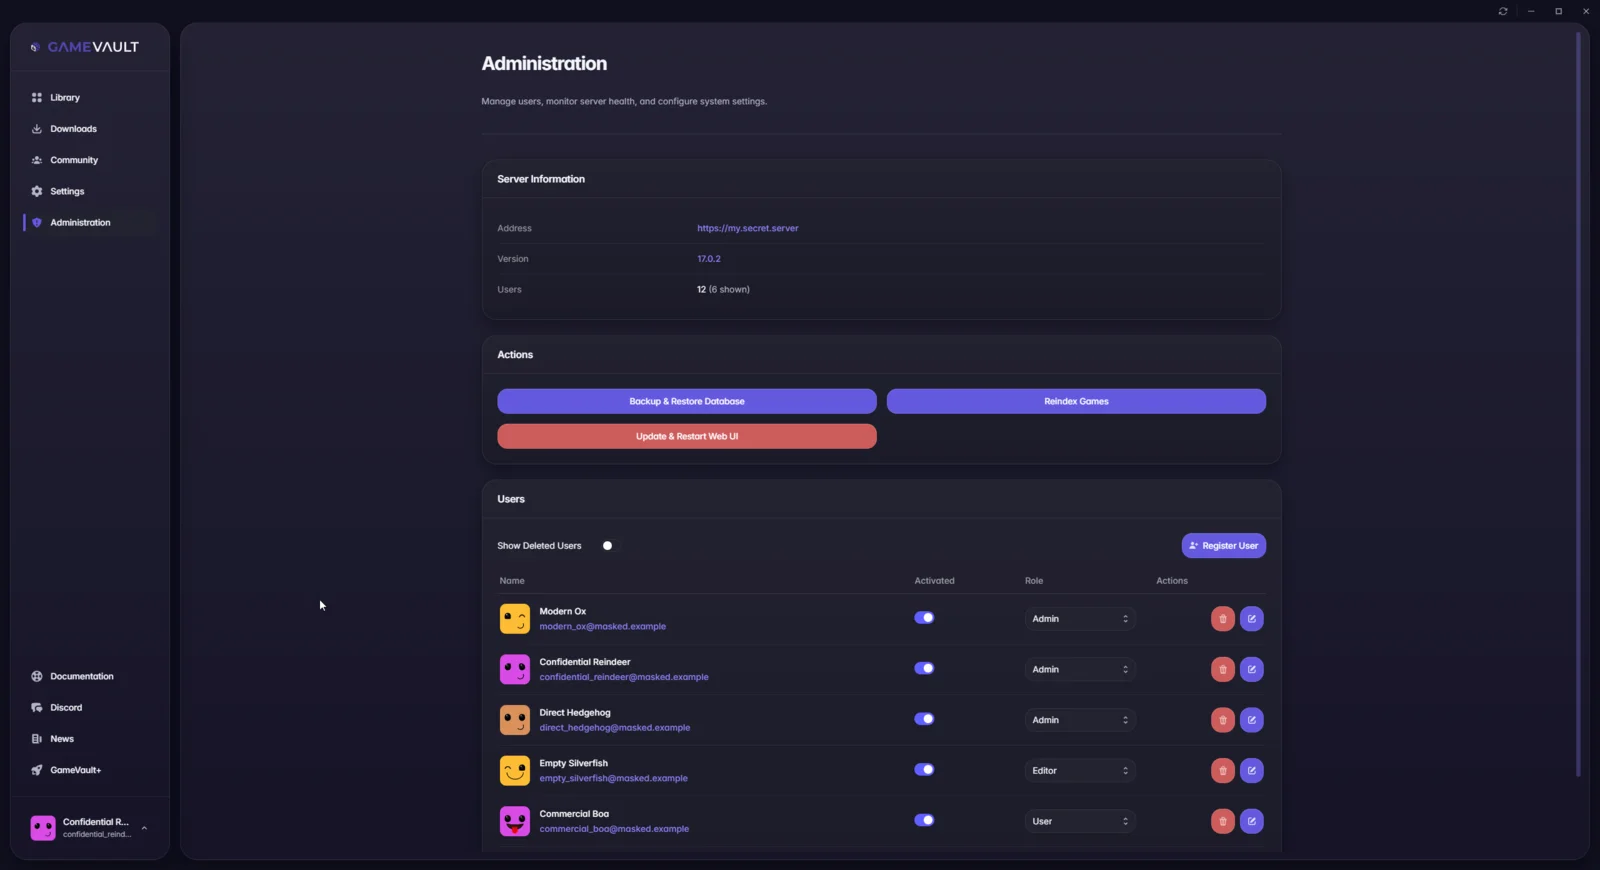1600x870 pixels.
Task: Click the Settings gear icon
Action: [37, 191]
